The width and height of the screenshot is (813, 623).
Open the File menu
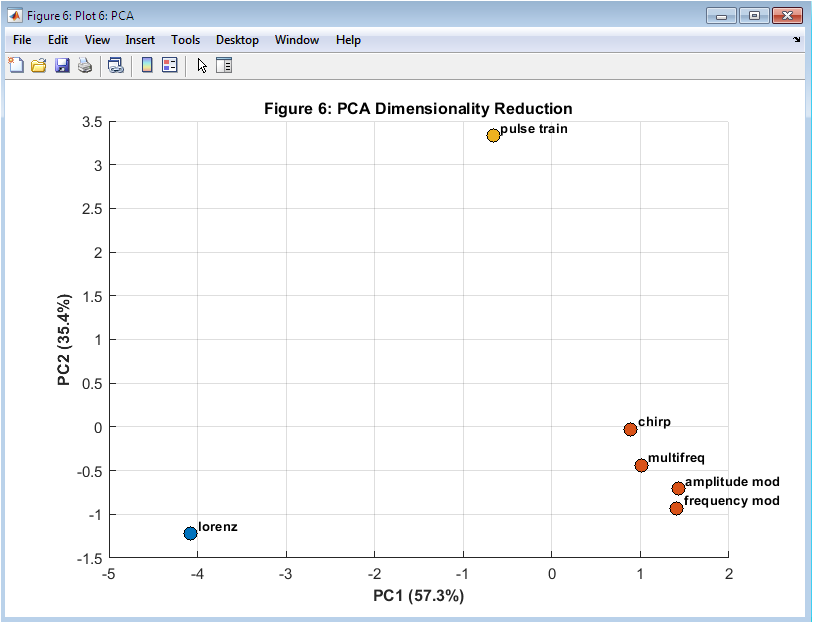[22, 40]
